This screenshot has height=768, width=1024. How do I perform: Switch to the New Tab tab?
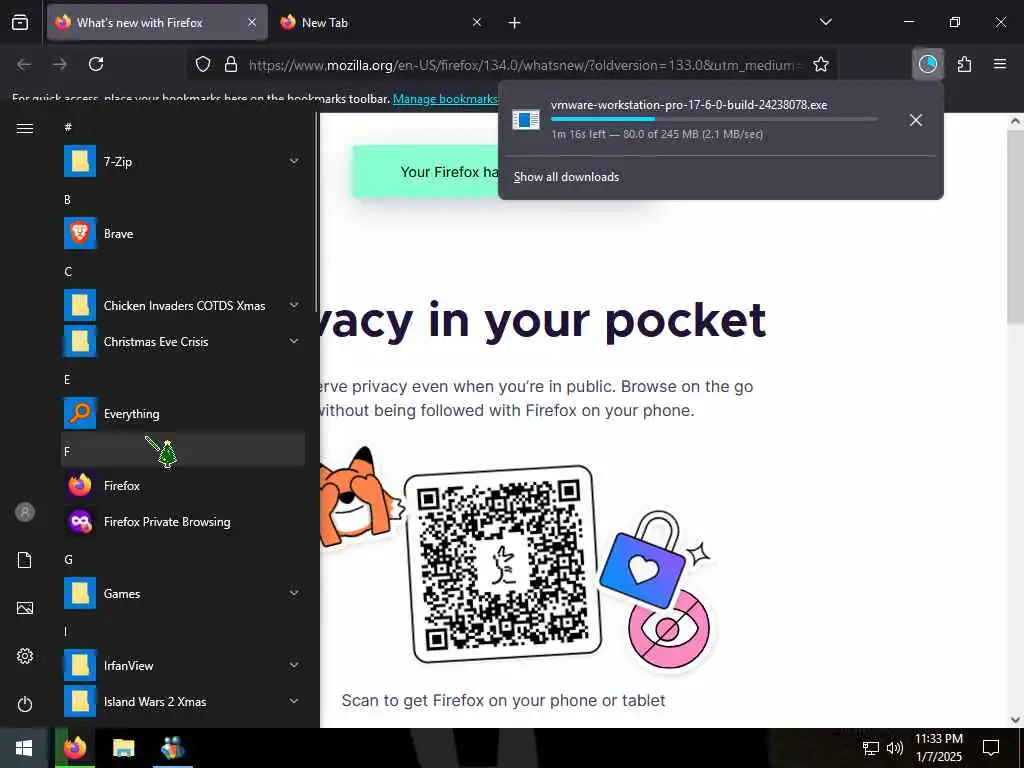[x=382, y=23]
